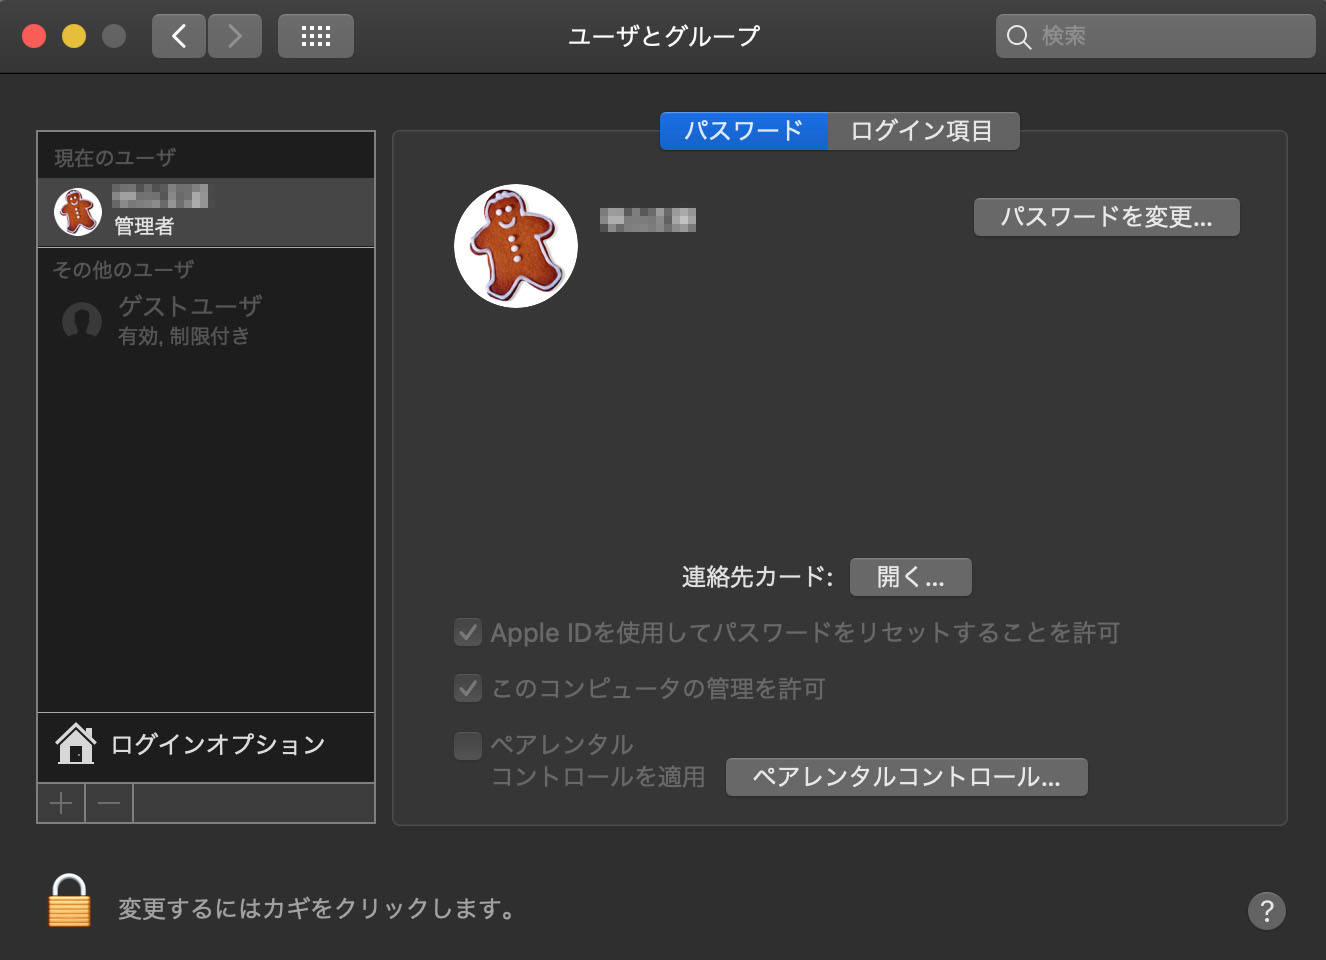
Task: Switch to the ログイン項目 tab
Action: point(923,131)
